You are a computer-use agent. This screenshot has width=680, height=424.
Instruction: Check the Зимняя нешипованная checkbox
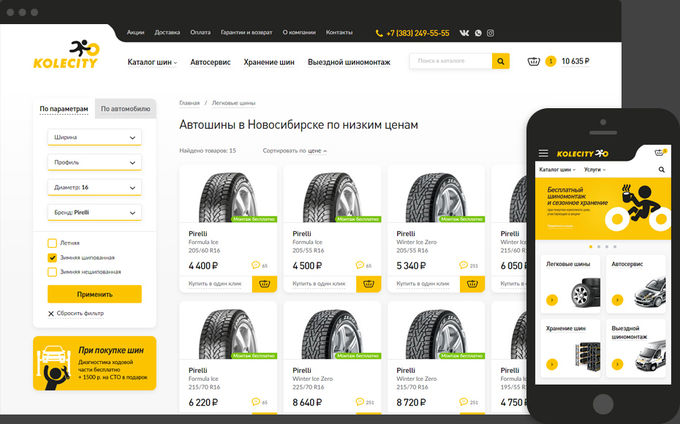point(52,271)
